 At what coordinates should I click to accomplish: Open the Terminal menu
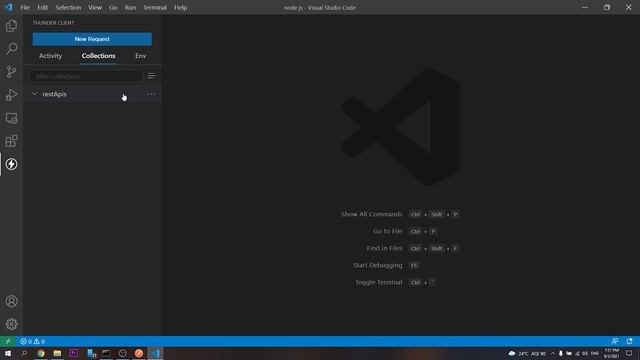point(155,7)
